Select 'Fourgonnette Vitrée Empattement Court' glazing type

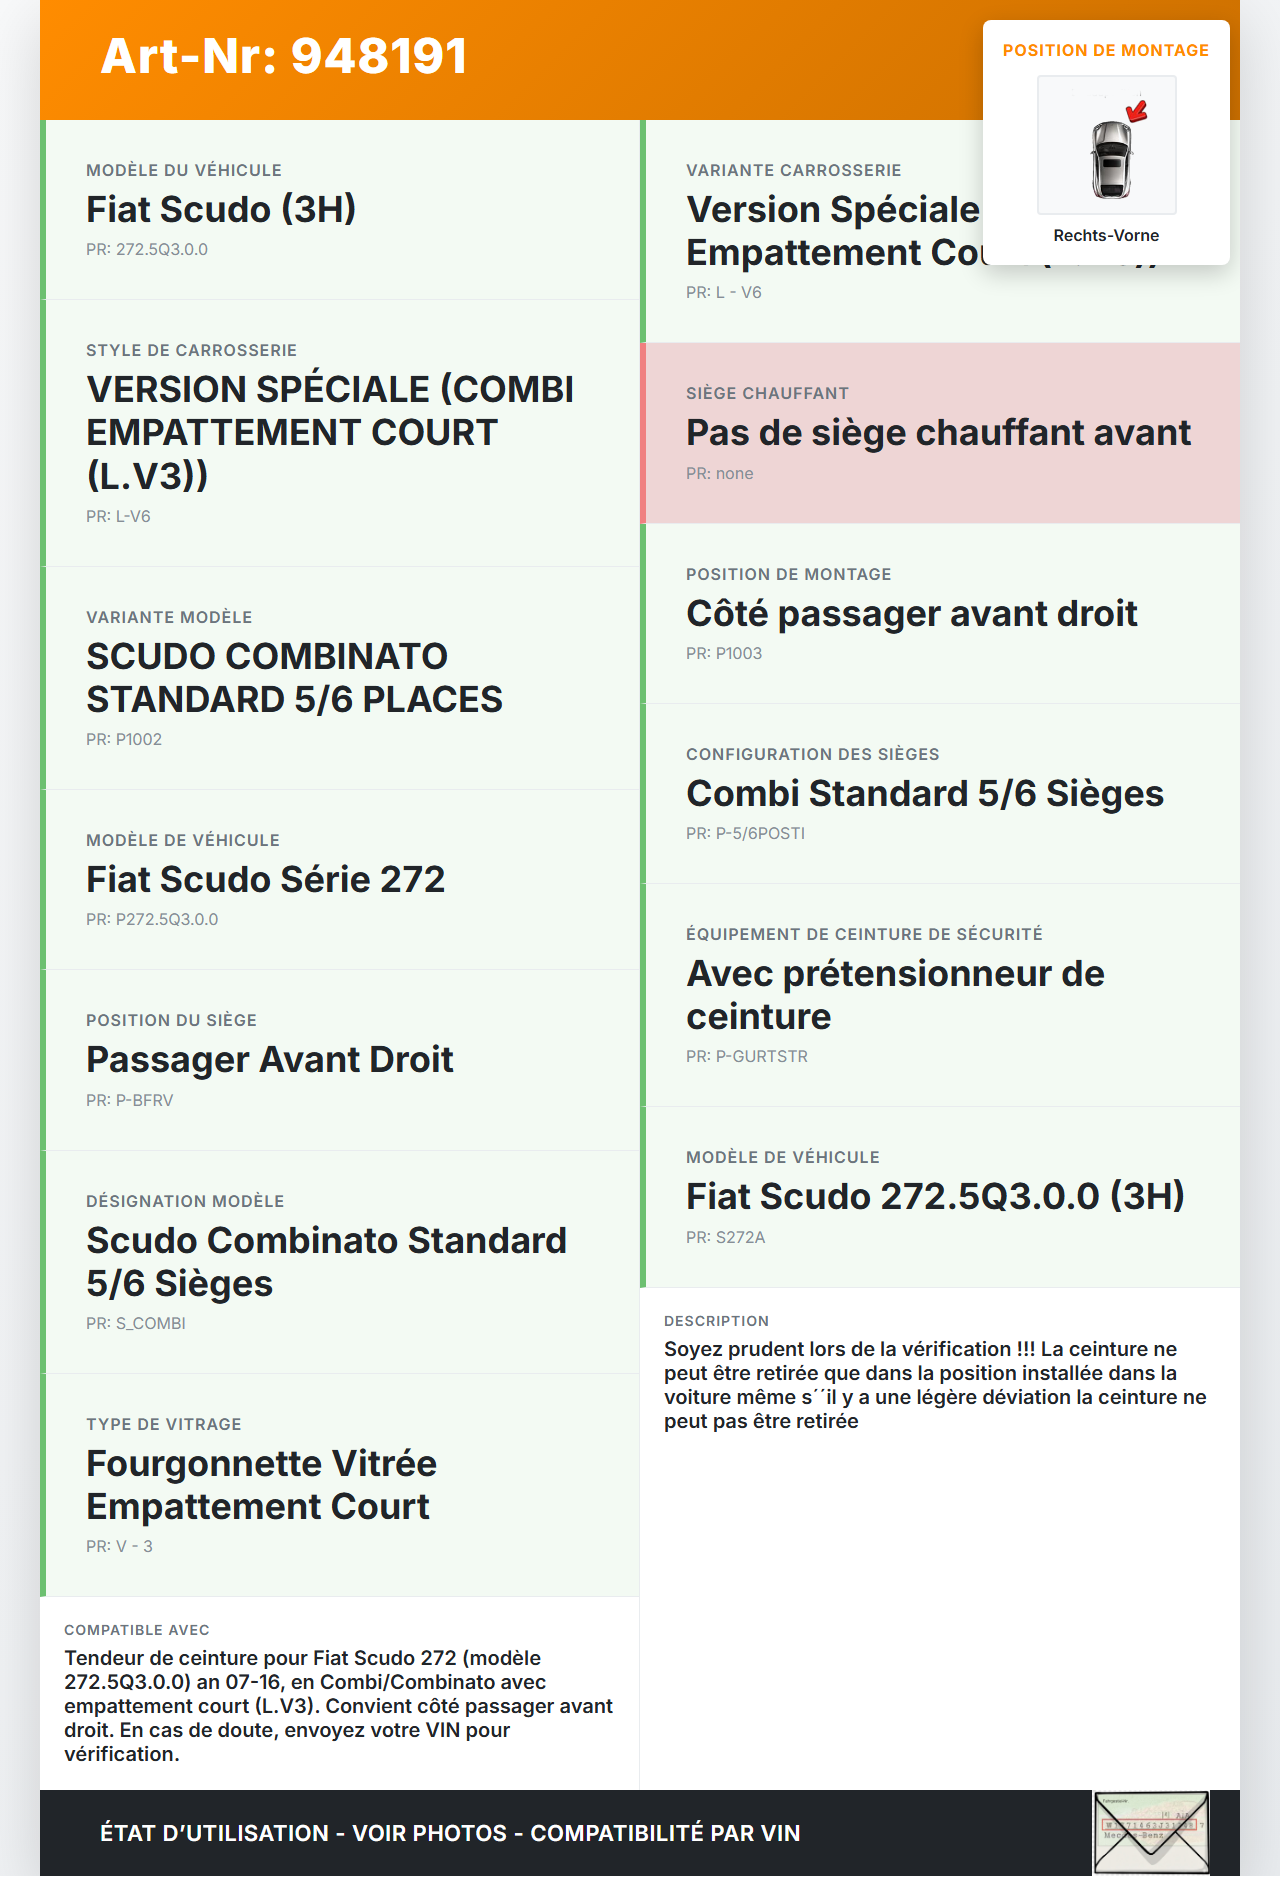pyautogui.click(x=261, y=1484)
